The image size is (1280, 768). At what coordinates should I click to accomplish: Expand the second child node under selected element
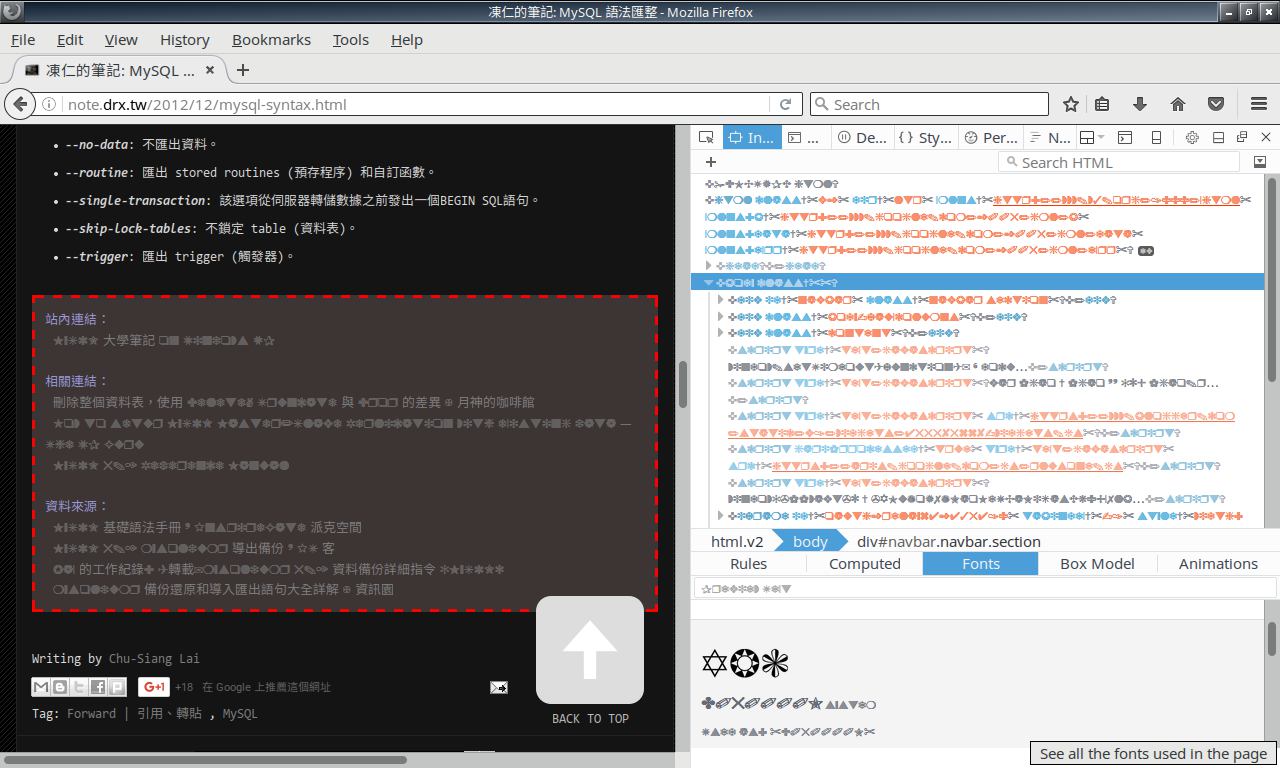click(x=721, y=316)
